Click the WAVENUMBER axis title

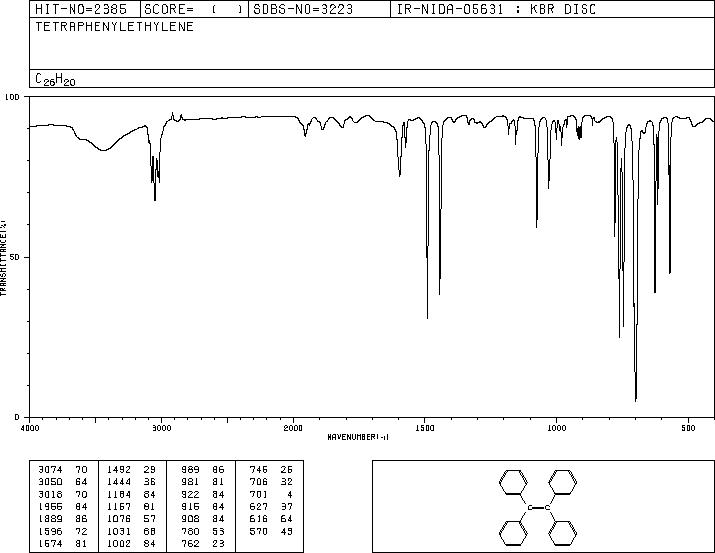pyautogui.click(x=358, y=437)
